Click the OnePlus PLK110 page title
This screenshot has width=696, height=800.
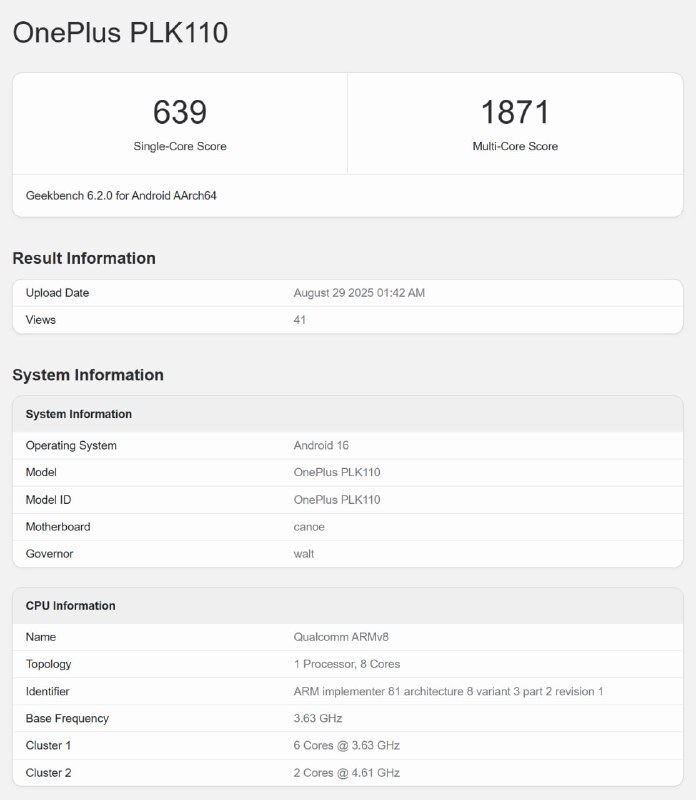120,33
